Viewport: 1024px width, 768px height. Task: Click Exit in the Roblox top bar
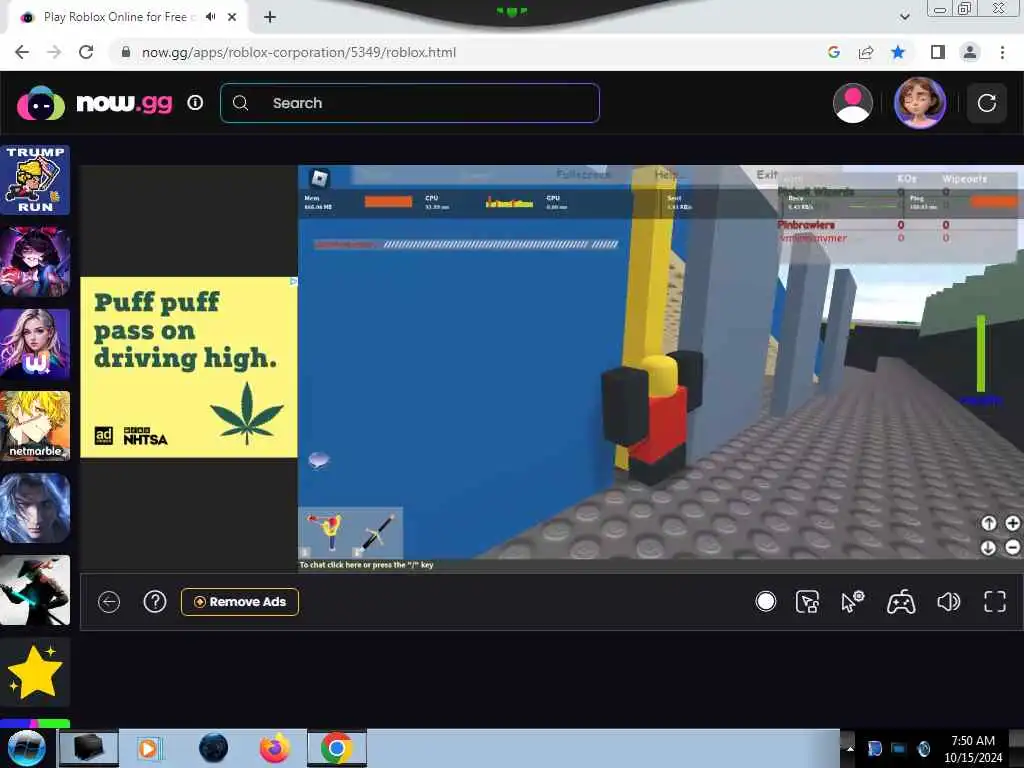tap(767, 174)
